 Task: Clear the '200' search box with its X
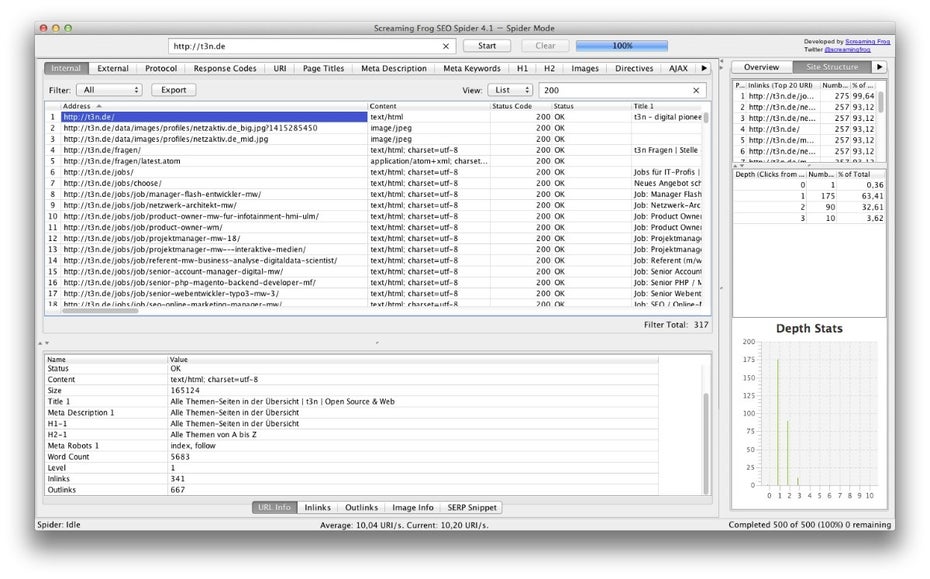[x=696, y=90]
